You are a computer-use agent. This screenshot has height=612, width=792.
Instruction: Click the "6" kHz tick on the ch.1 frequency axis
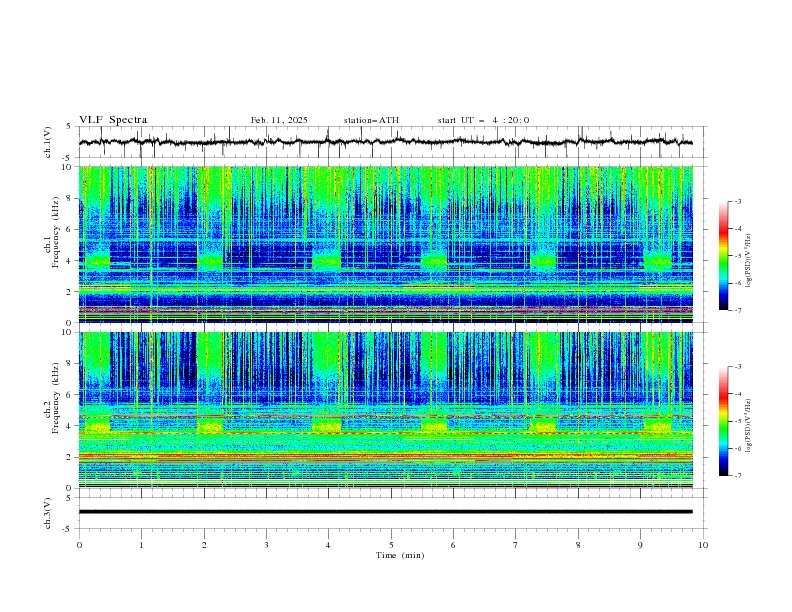coord(71,230)
